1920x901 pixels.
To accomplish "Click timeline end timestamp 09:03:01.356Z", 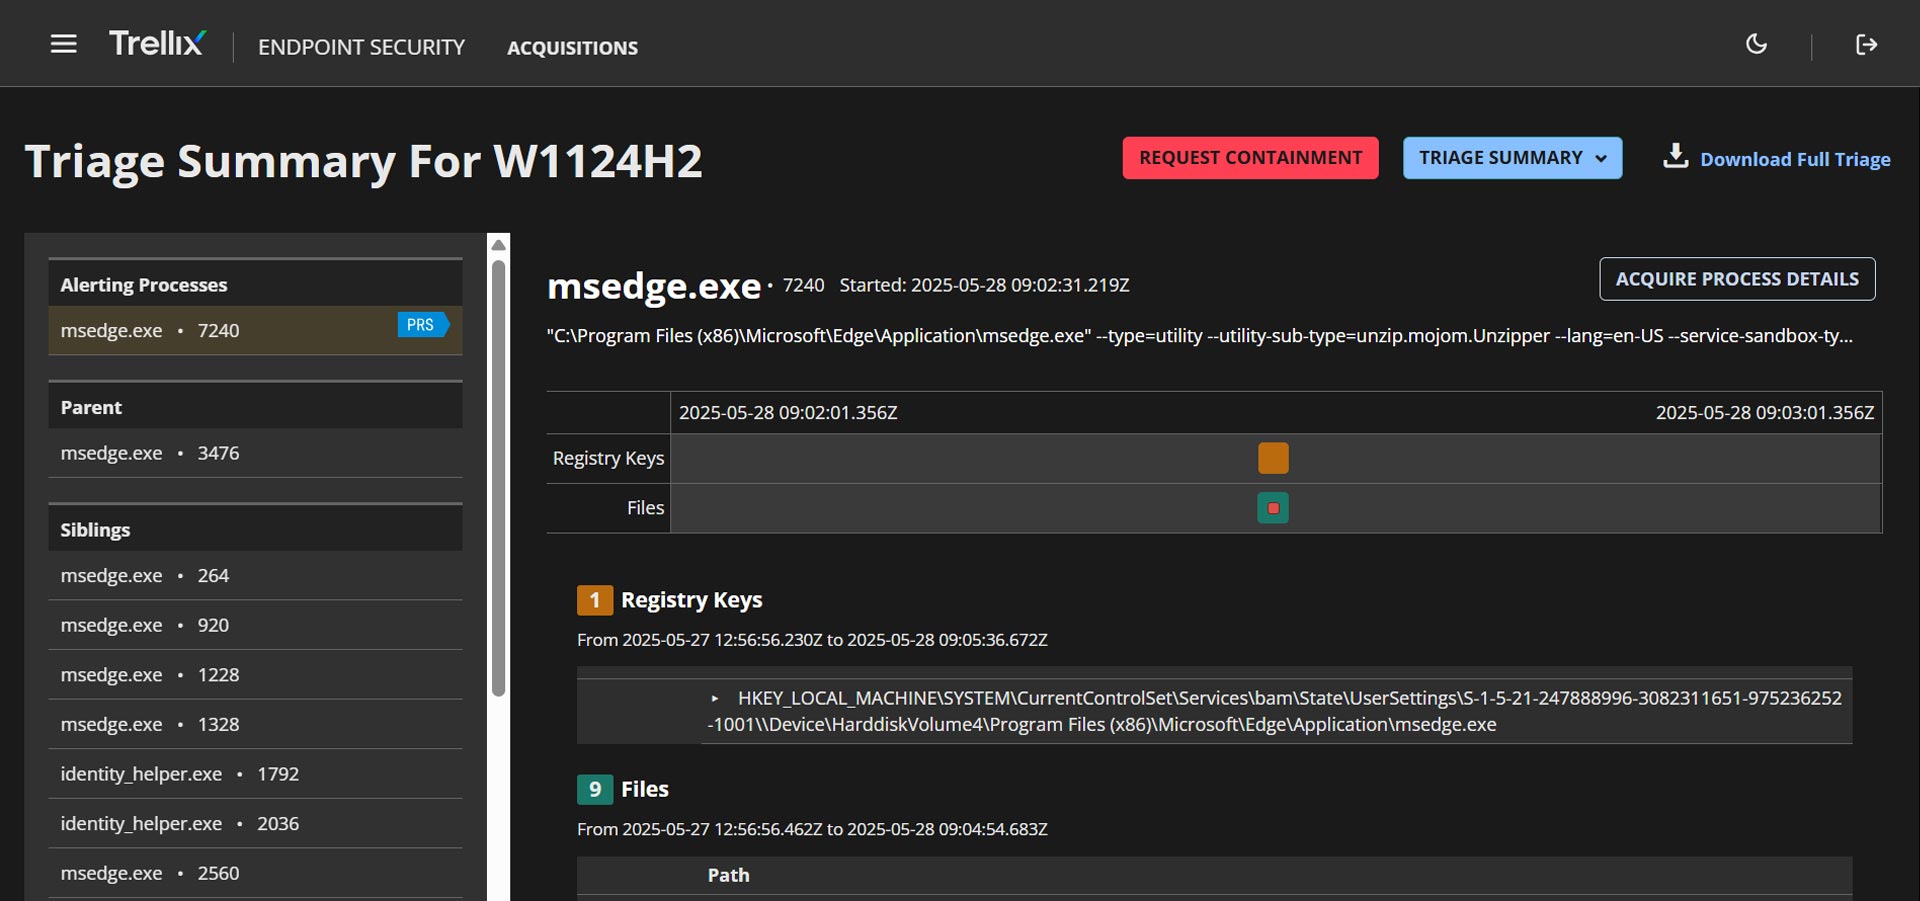I will (1764, 413).
